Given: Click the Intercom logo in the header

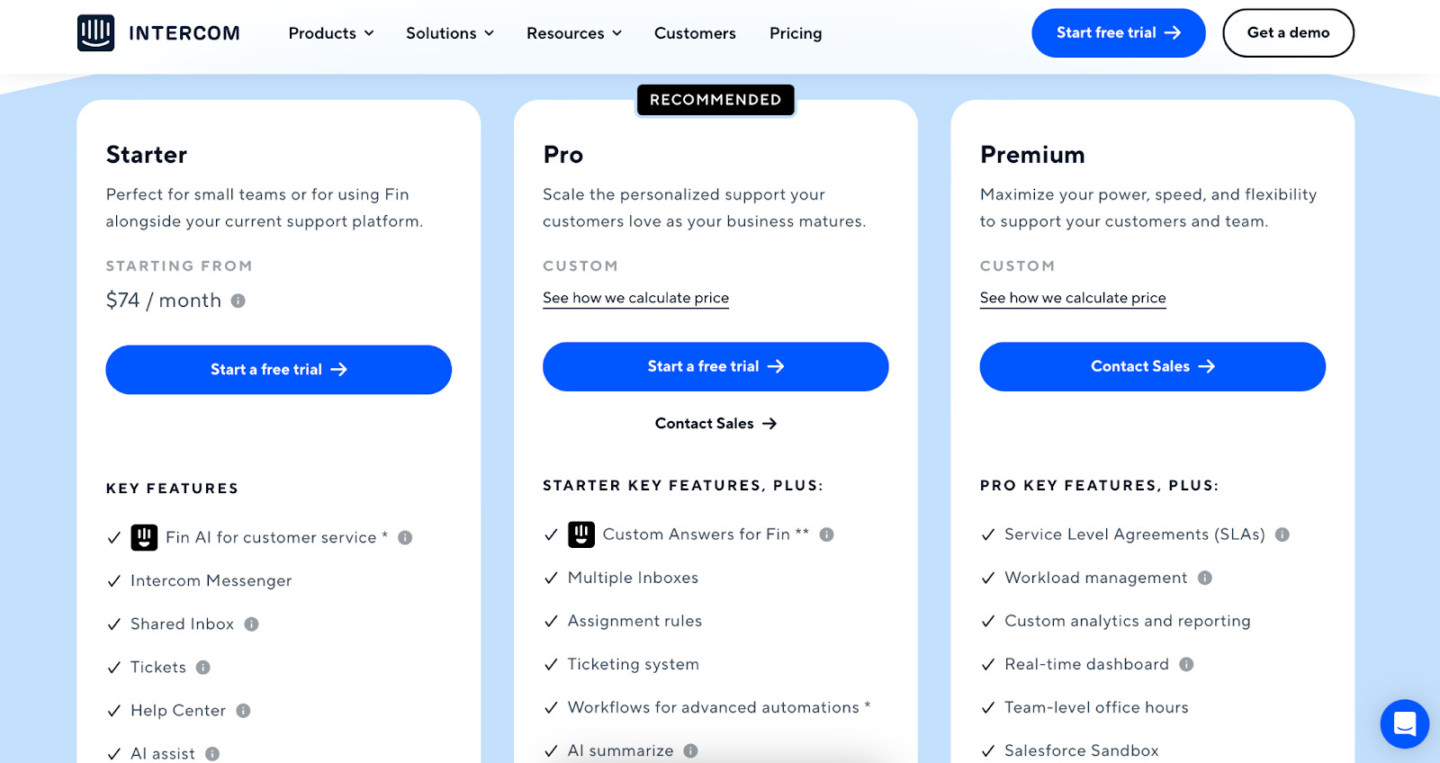Looking at the screenshot, I should click(x=157, y=32).
